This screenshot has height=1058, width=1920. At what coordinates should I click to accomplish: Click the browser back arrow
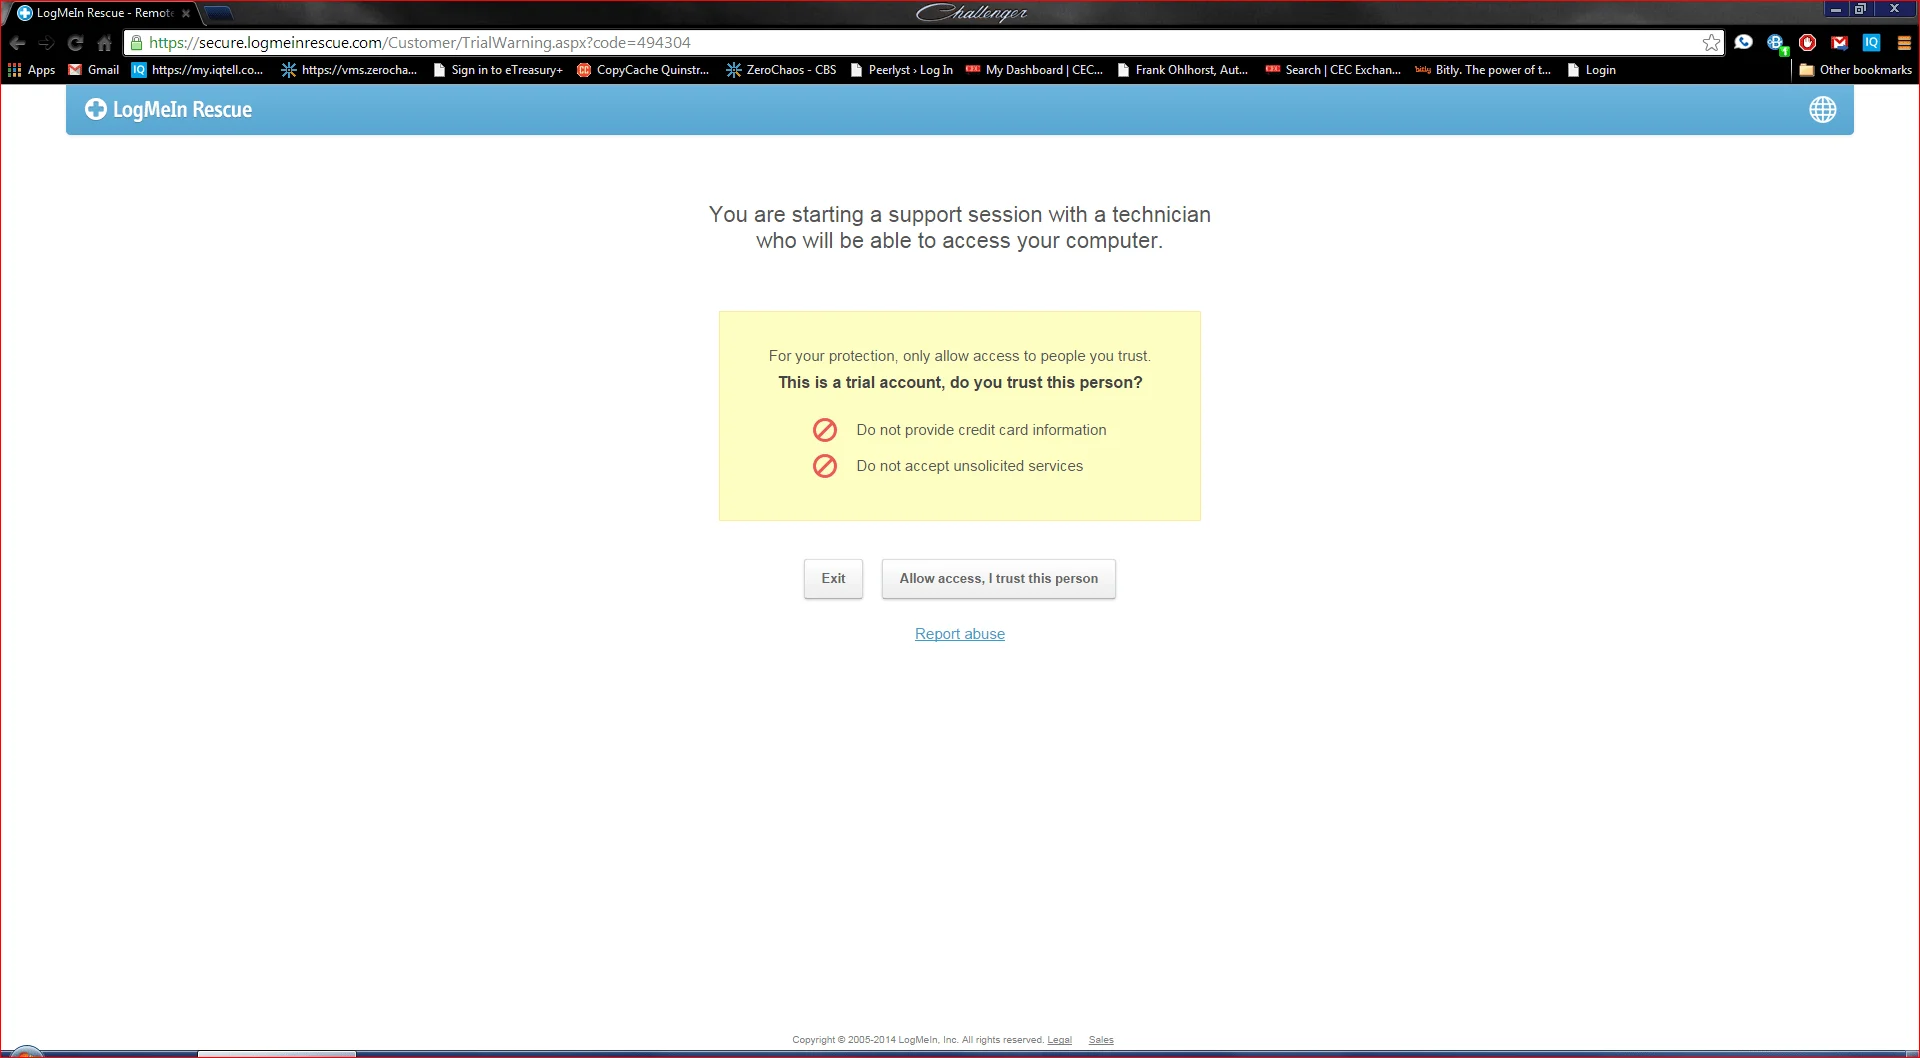pyautogui.click(x=17, y=43)
